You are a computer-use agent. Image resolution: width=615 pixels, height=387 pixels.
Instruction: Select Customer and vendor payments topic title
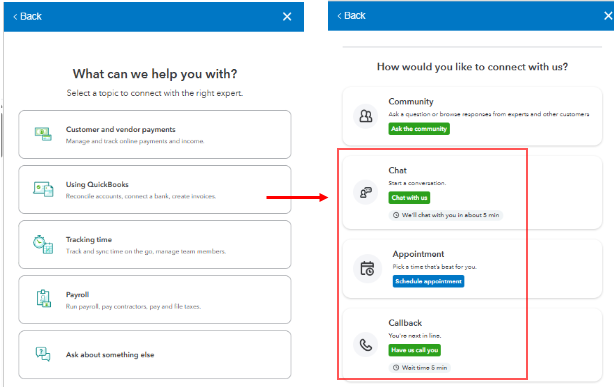120,129
